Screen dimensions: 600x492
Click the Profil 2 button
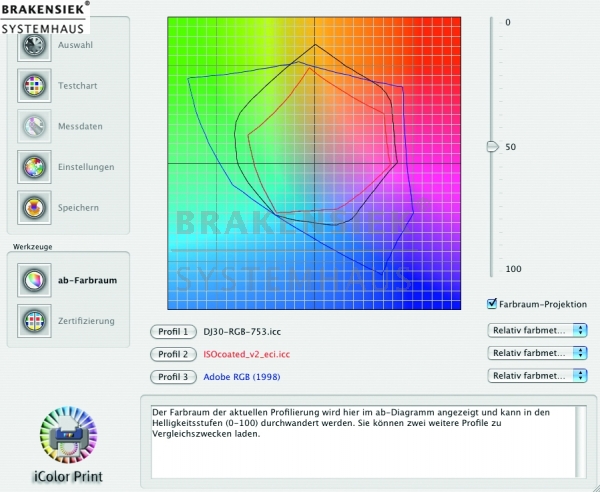[x=173, y=354]
